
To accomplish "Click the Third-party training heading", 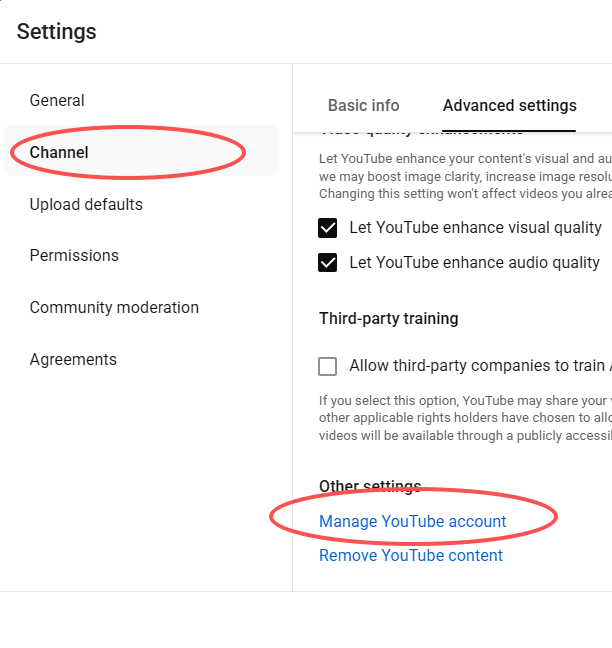I will (x=388, y=319).
